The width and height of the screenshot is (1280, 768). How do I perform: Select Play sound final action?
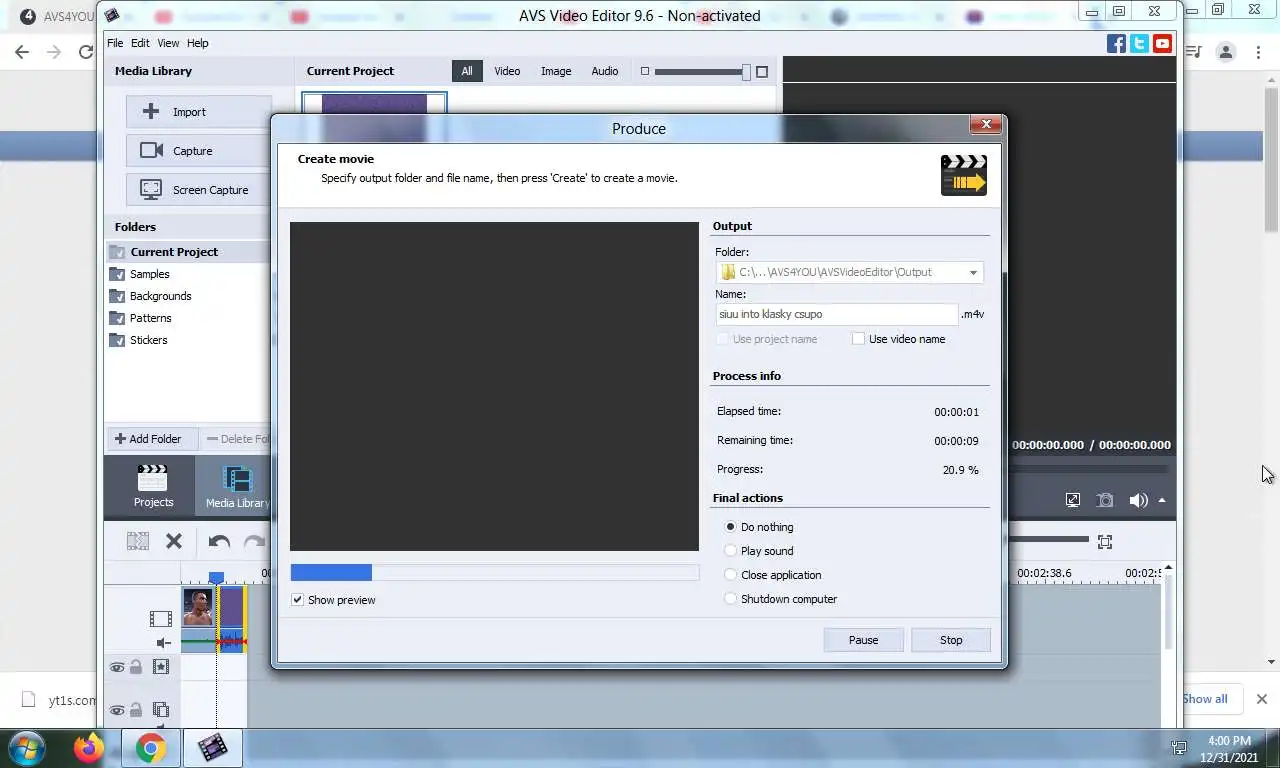[730, 551]
